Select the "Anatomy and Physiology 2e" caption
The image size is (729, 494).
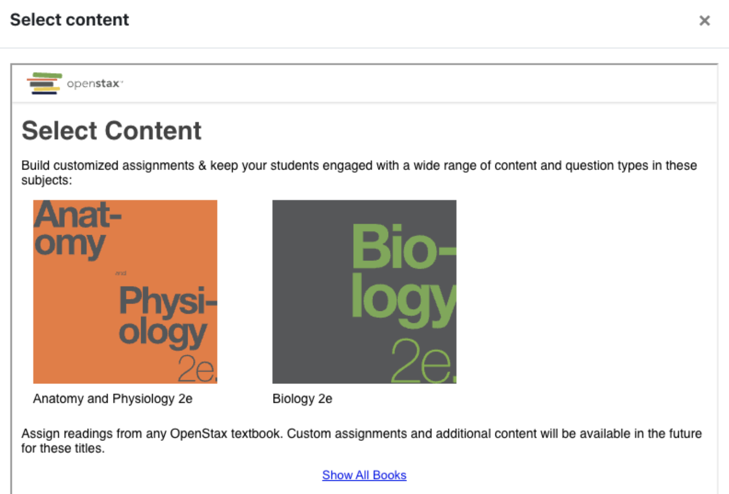(x=112, y=399)
